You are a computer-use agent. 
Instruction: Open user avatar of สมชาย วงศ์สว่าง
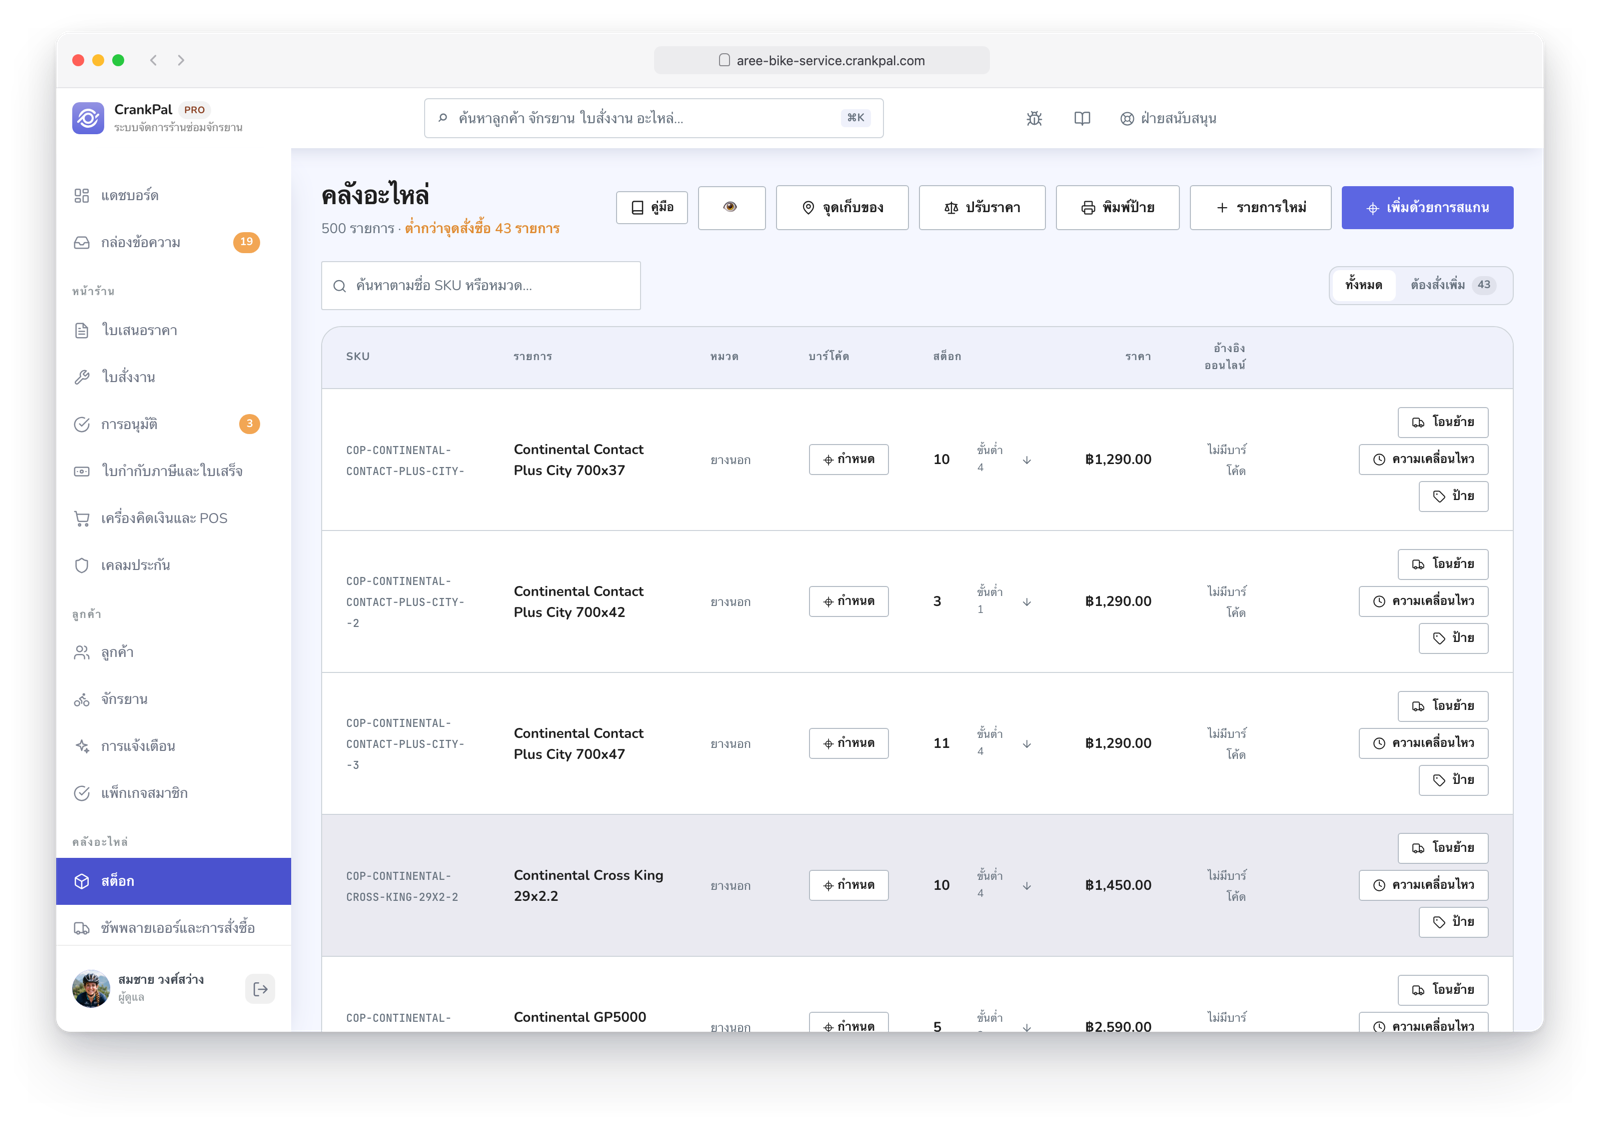point(91,989)
